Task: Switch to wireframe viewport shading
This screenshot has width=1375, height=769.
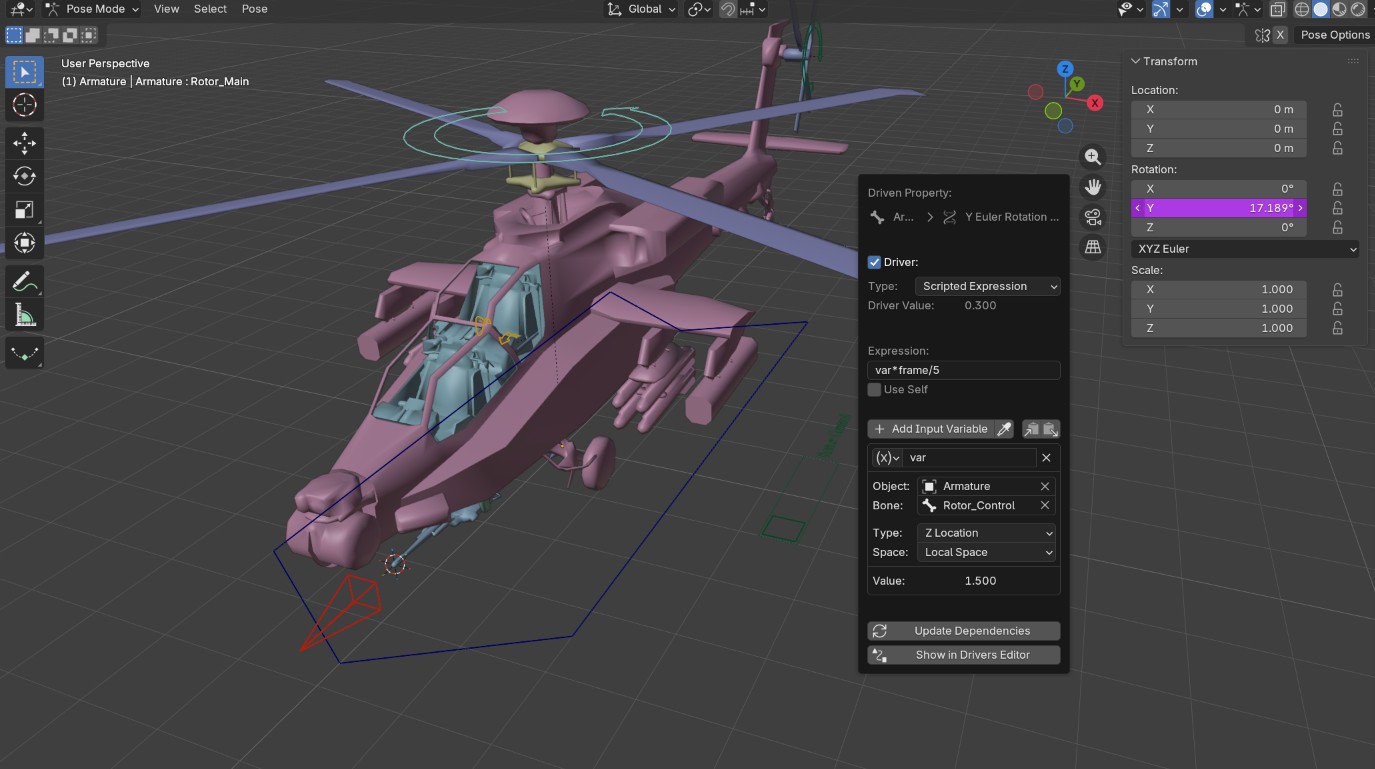Action: [1302, 9]
